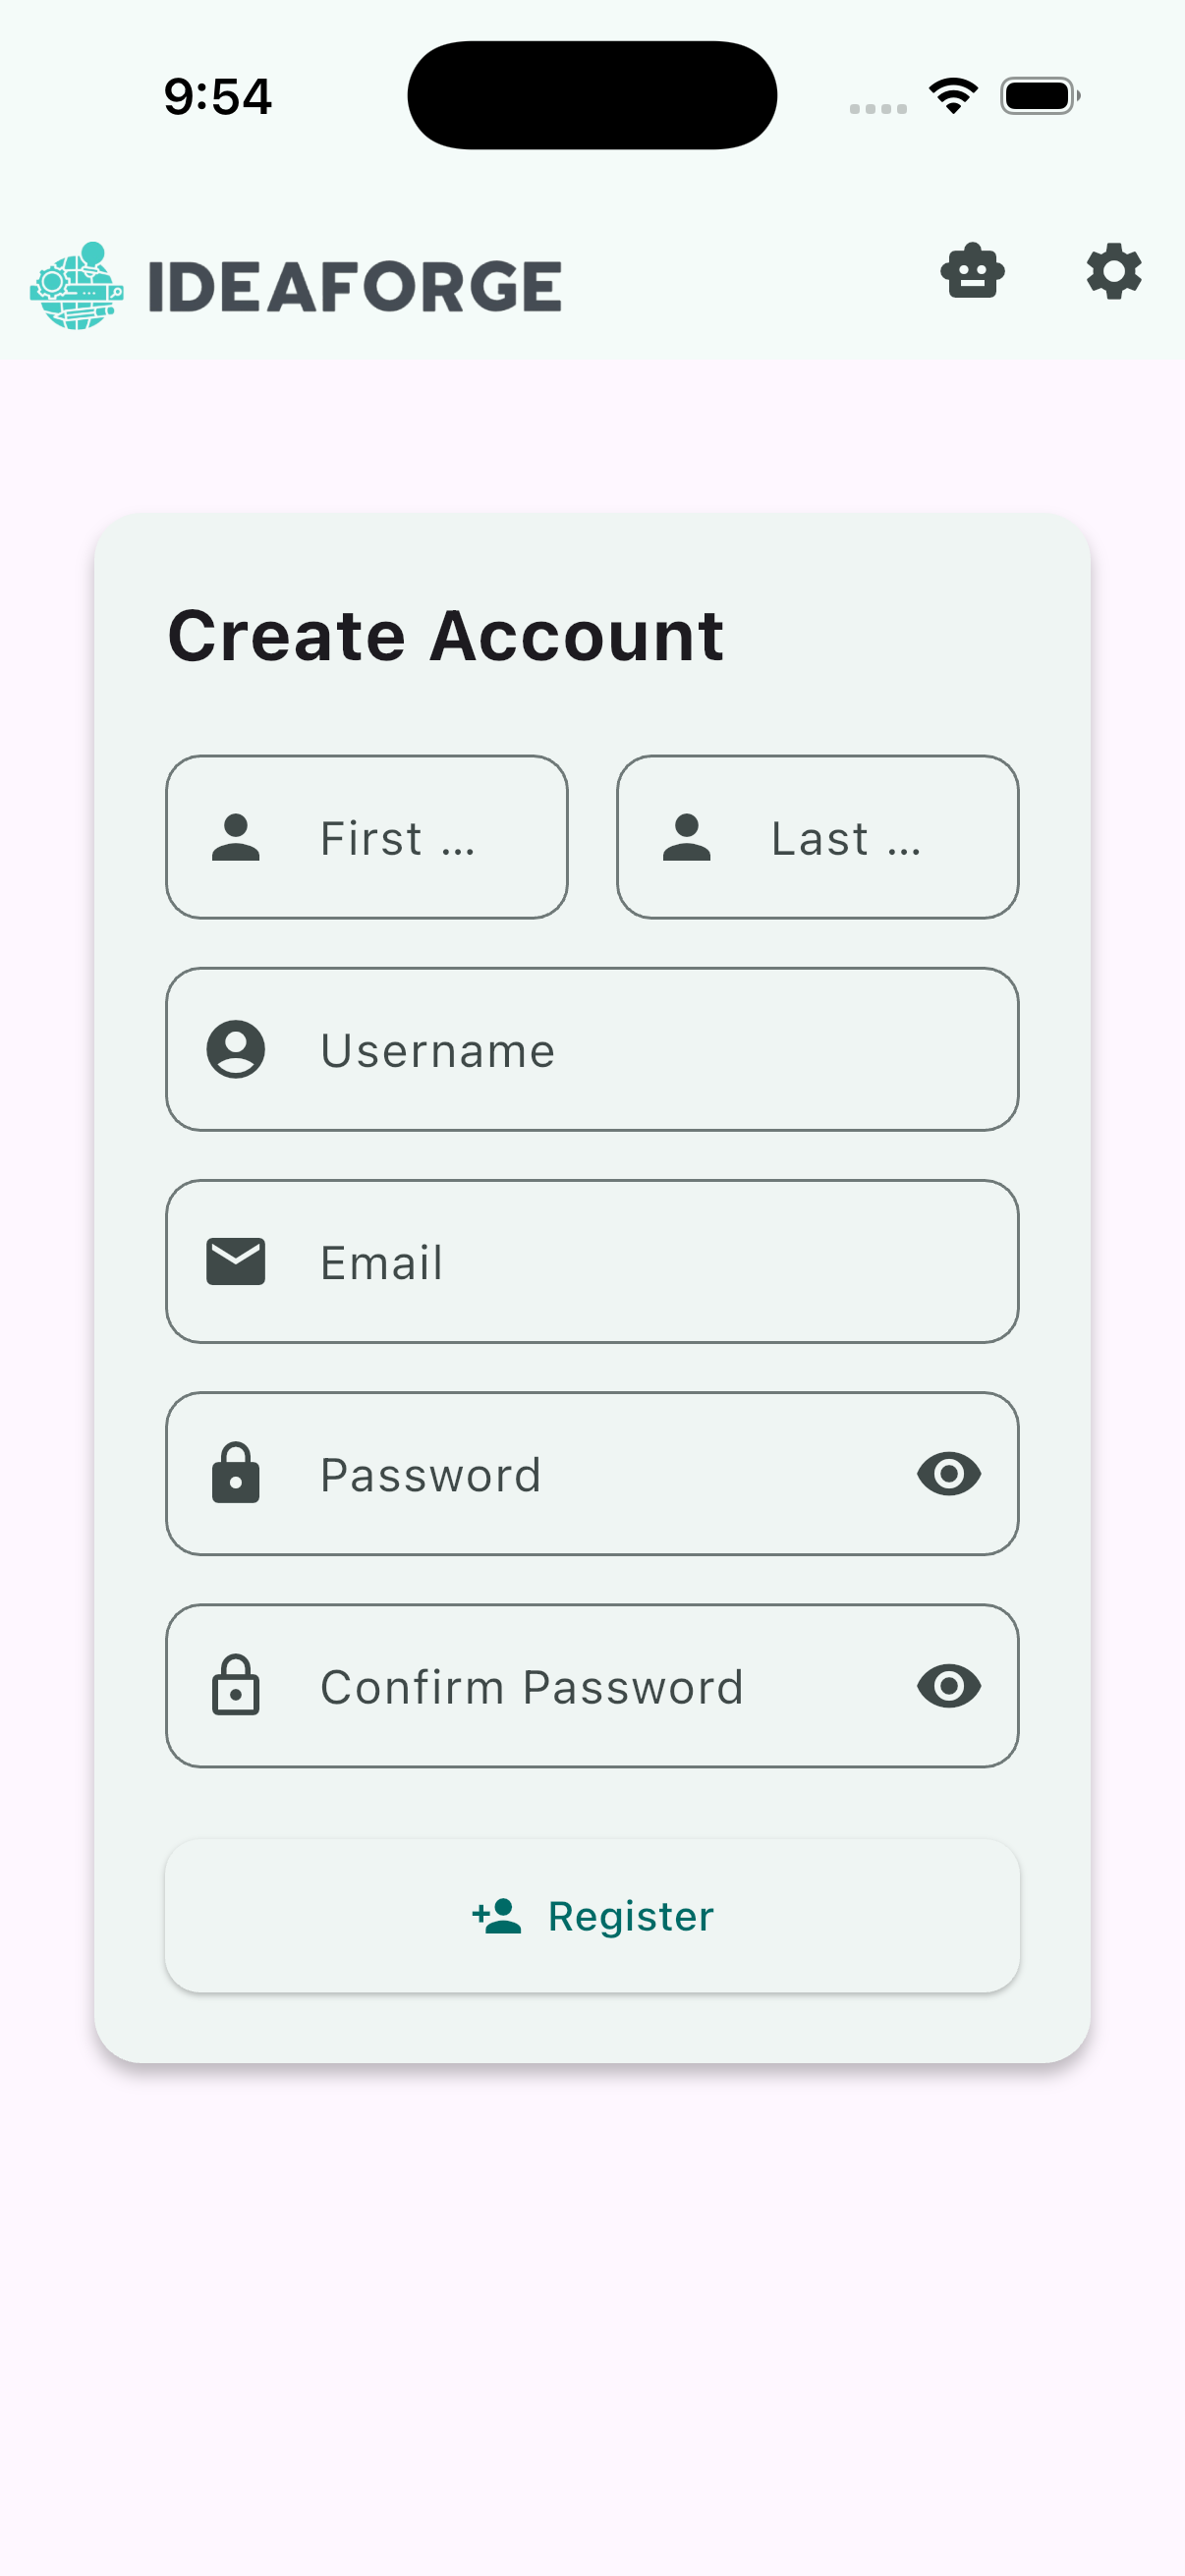
Task: Click the unlocked padlock icon beside Confirm Password
Action: point(237,1685)
